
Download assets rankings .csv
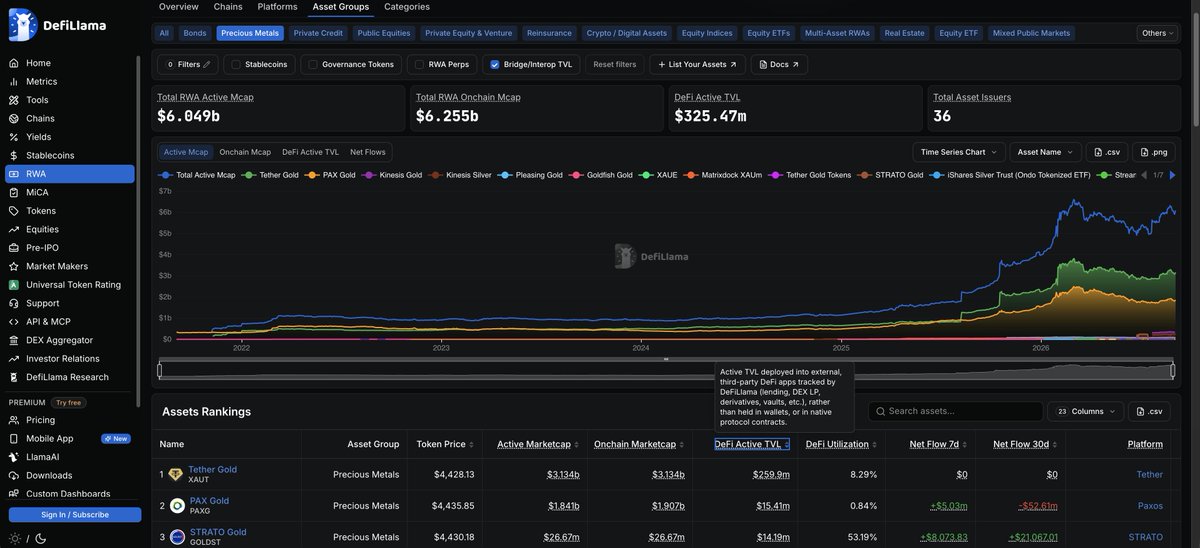point(1149,411)
